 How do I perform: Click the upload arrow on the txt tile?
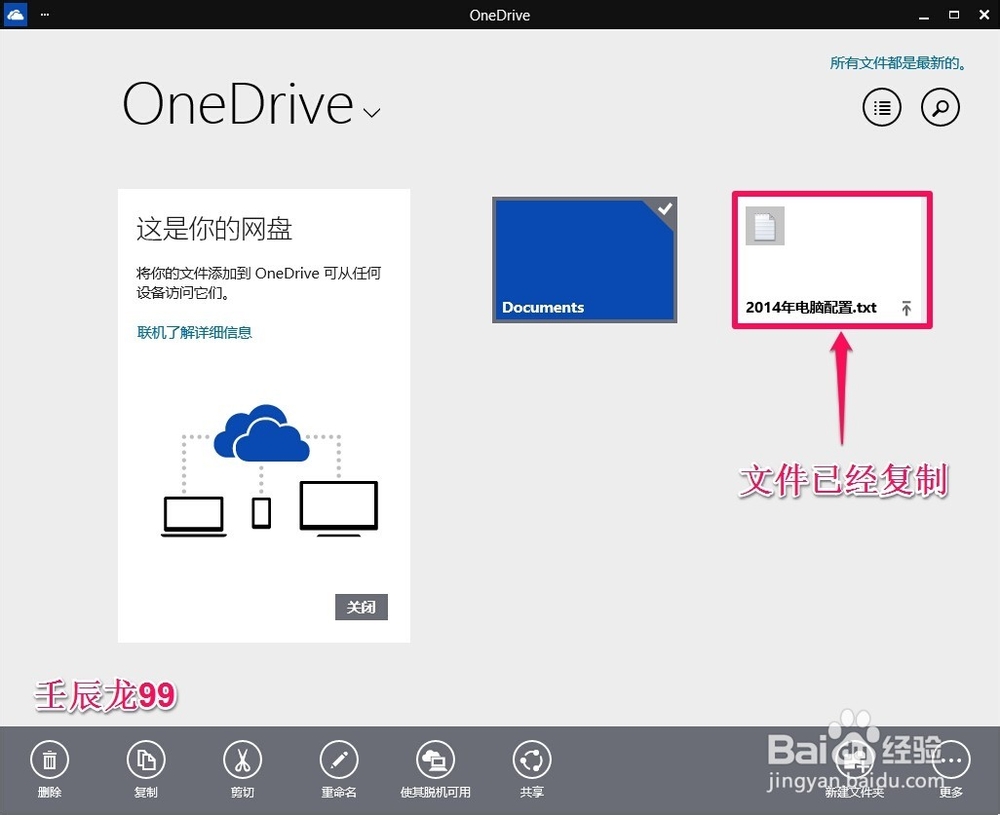coord(906,308)
